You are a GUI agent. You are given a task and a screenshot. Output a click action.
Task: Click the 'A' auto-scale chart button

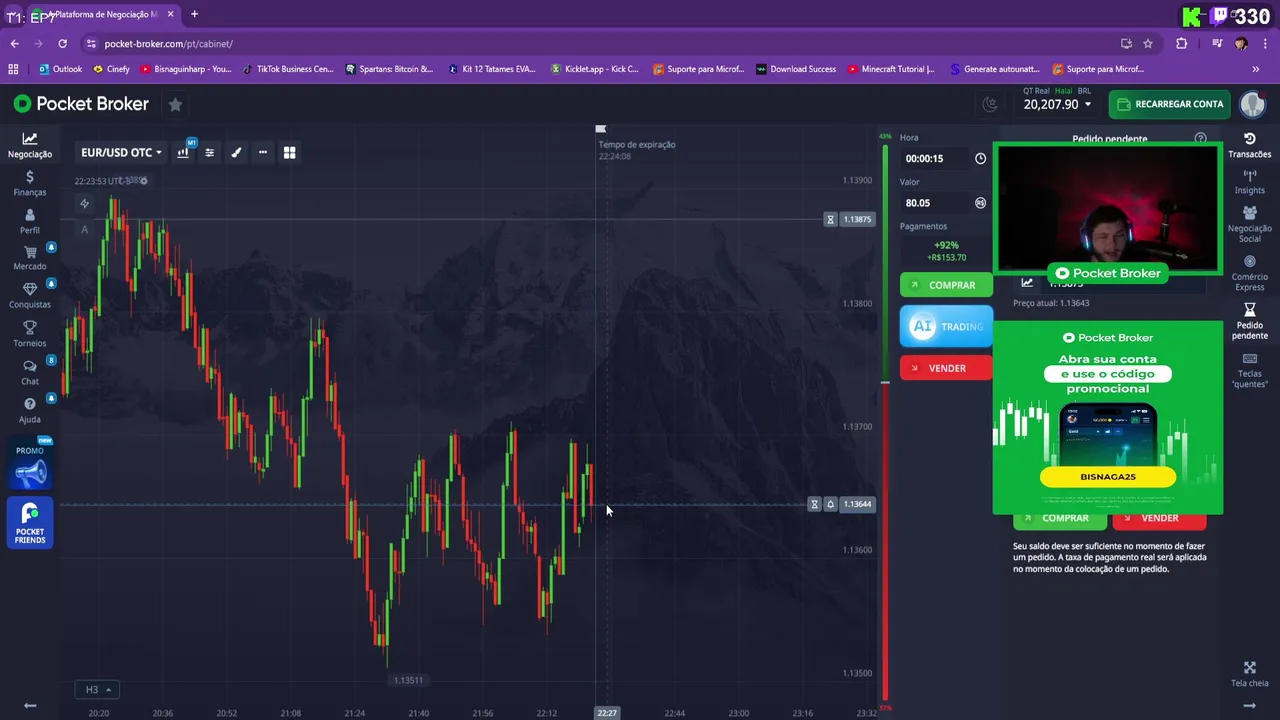pyautogui.click(x=84, y=229)
